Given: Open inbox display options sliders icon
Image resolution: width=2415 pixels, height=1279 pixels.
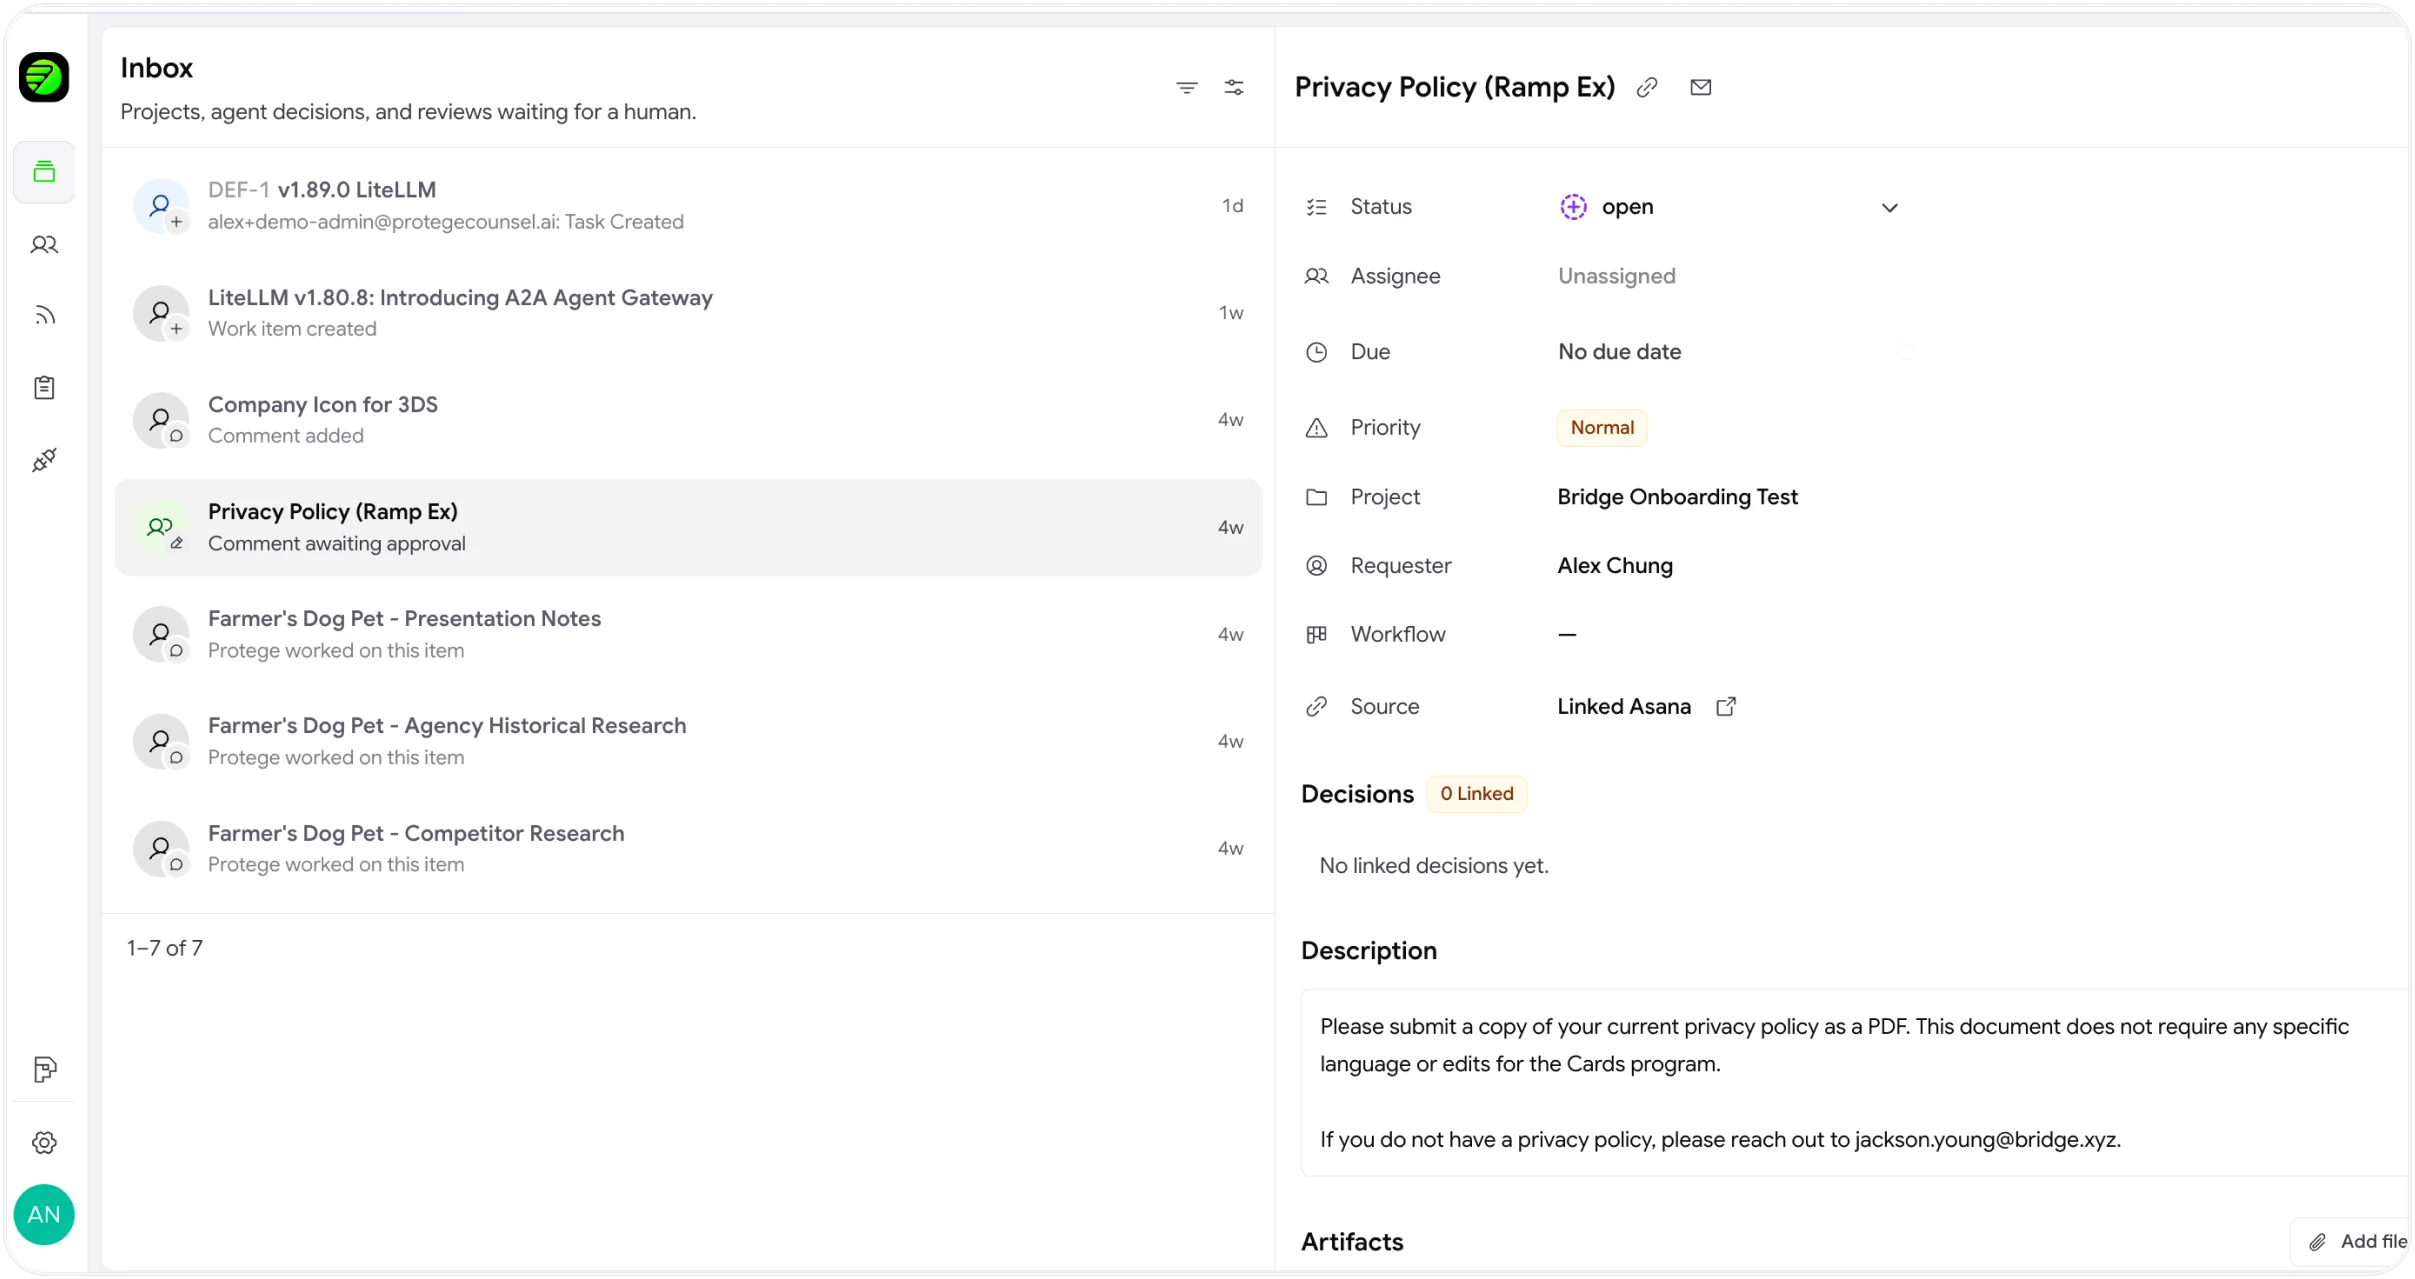Looking at the screenshot, I should point(1235,88).
